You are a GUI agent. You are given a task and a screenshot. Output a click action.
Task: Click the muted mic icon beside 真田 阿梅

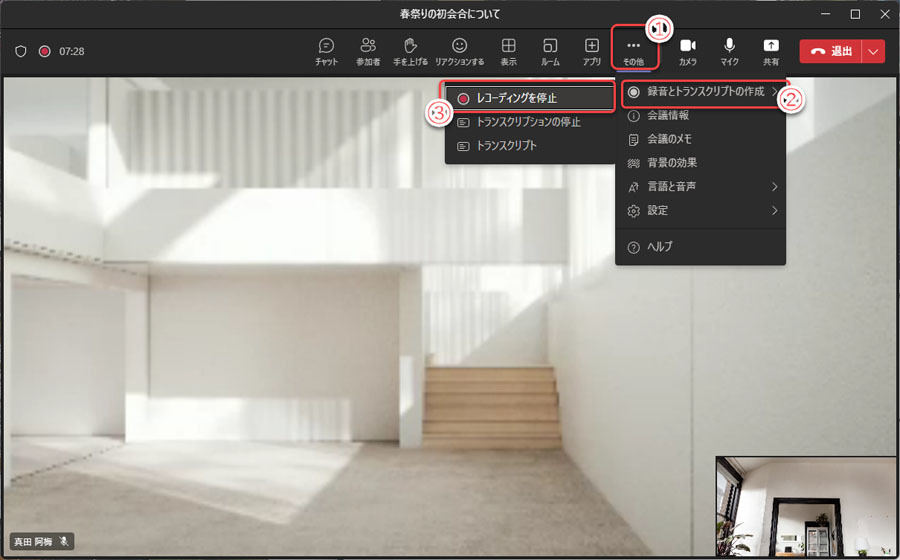coord(64,541)
